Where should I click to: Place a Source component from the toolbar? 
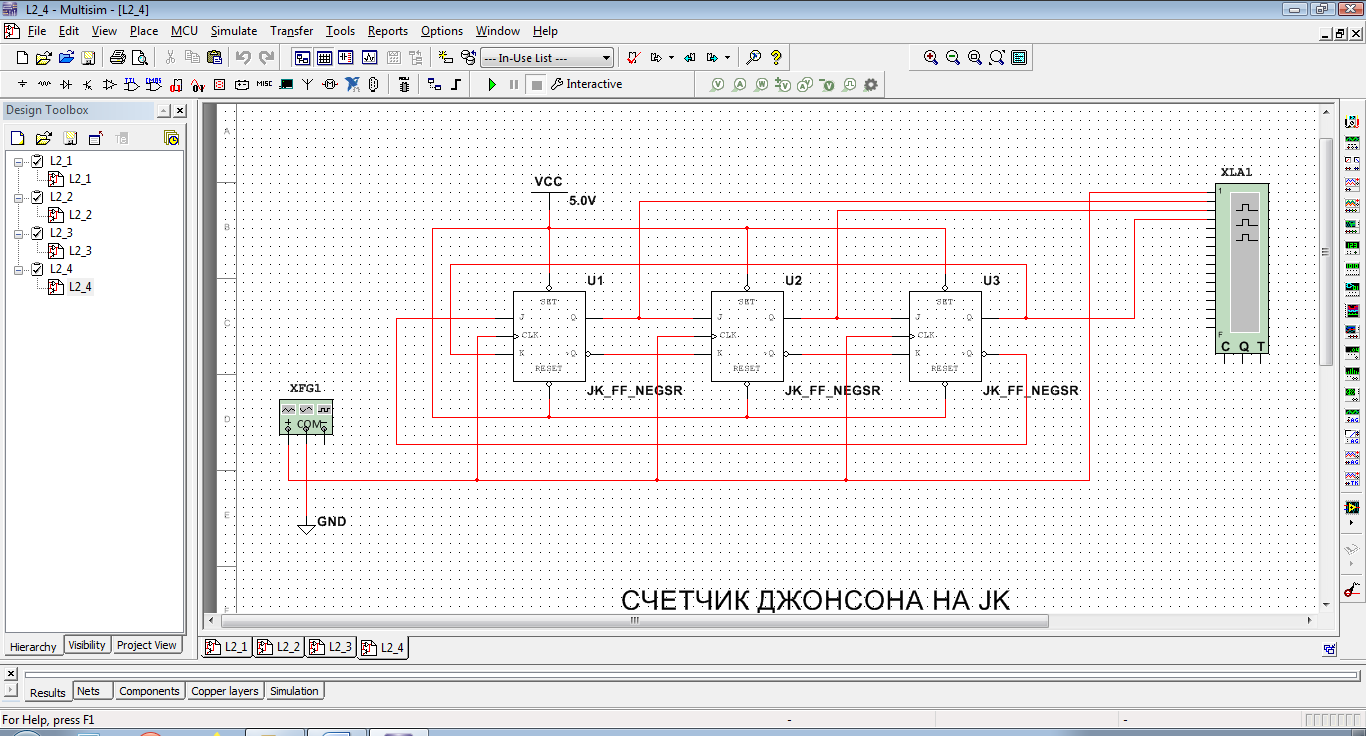click(x=22, y=85)
